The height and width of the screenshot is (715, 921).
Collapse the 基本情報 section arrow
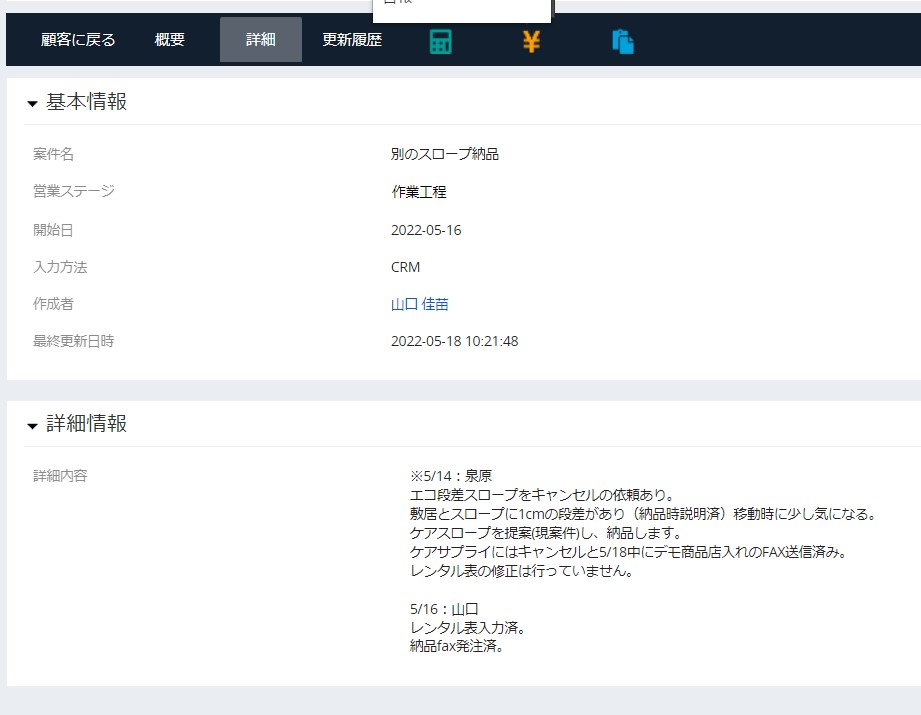click(x=32, y=103)
